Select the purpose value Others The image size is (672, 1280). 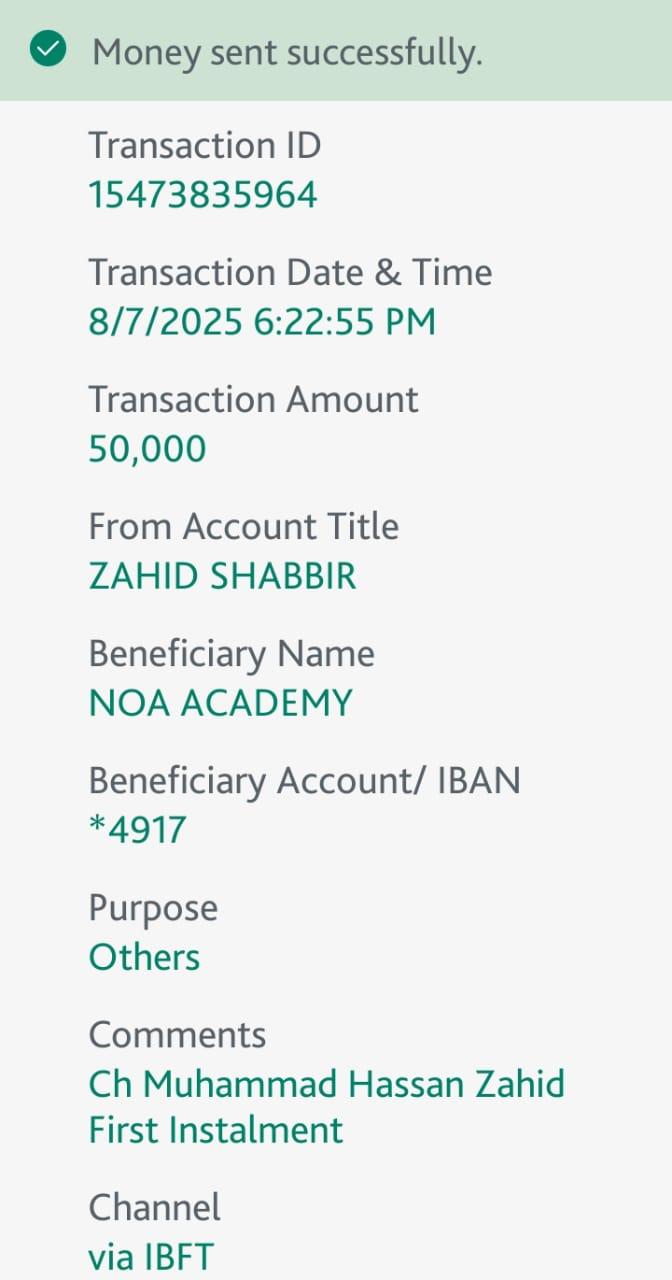tap(144, 957)
